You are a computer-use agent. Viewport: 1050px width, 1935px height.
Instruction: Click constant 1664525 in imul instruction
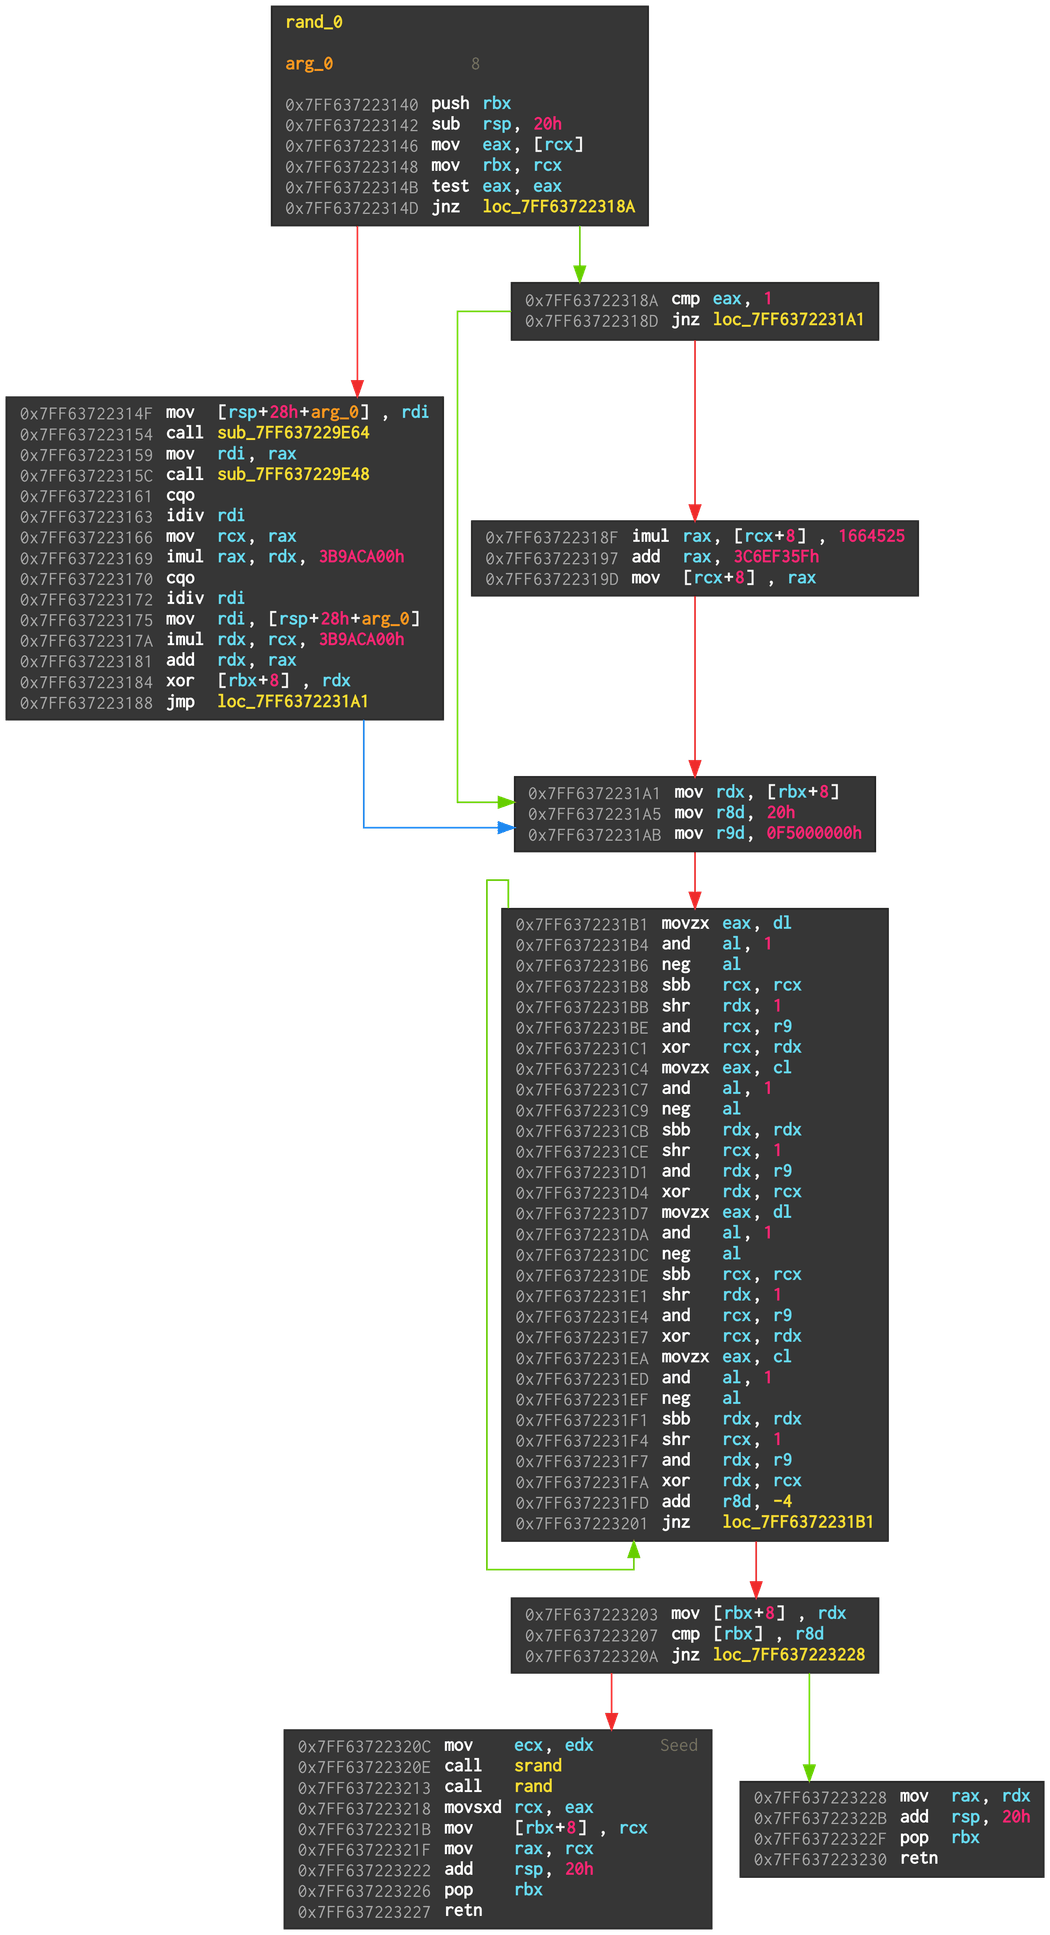[871, 536]
